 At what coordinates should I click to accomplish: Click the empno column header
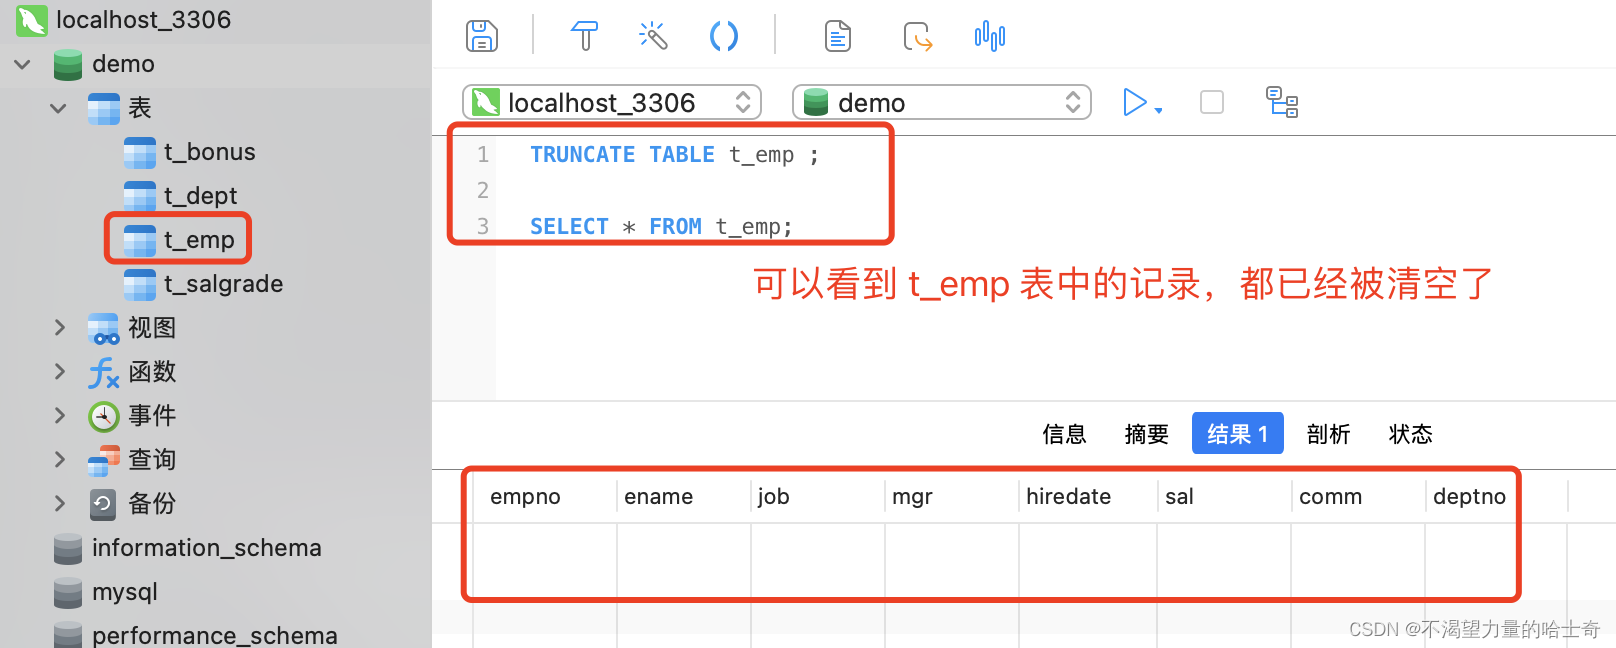click(x=545, y=496)
